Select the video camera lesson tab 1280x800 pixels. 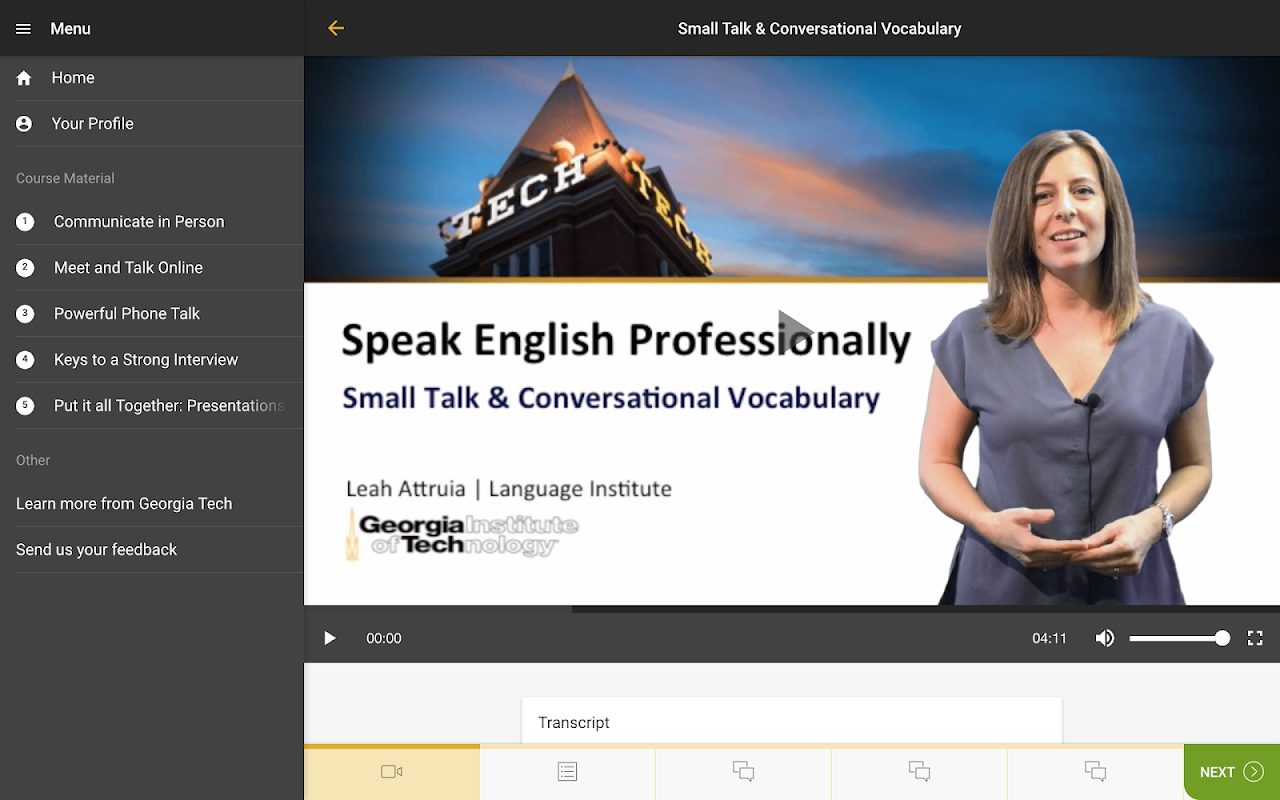tap(392, 772)
